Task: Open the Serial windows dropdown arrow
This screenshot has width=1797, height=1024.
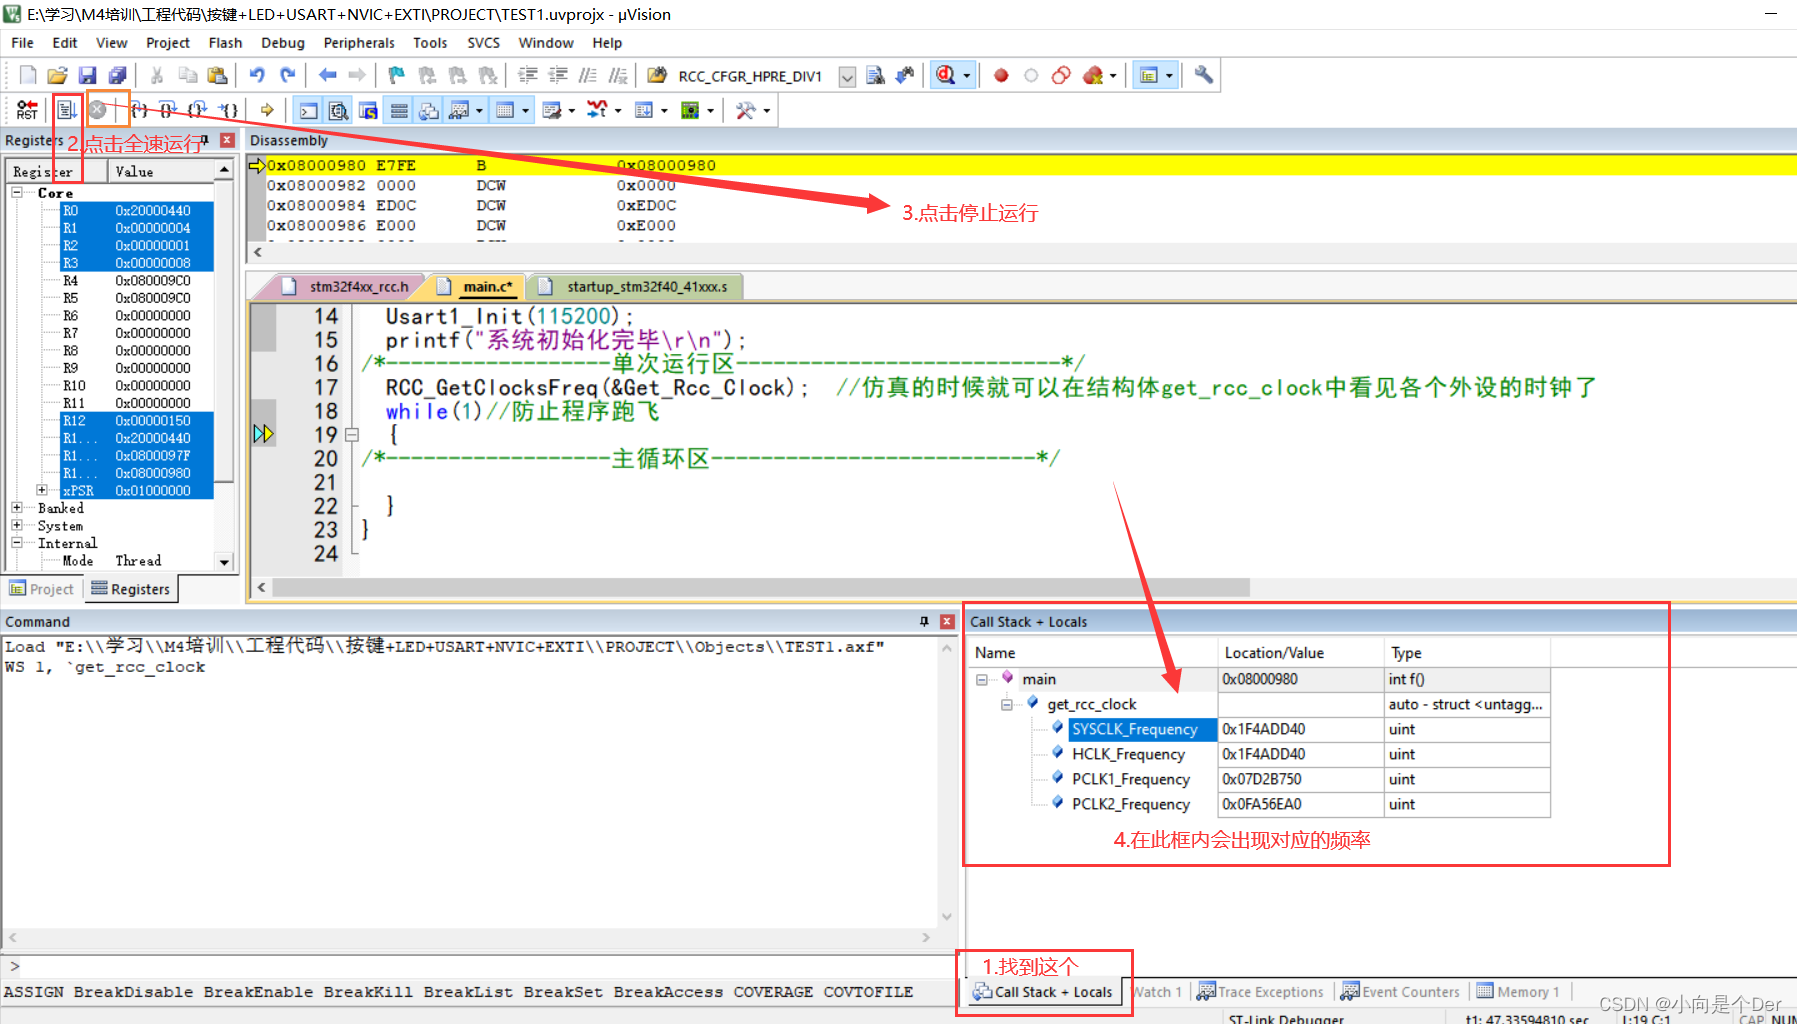Action: [572, 111]
